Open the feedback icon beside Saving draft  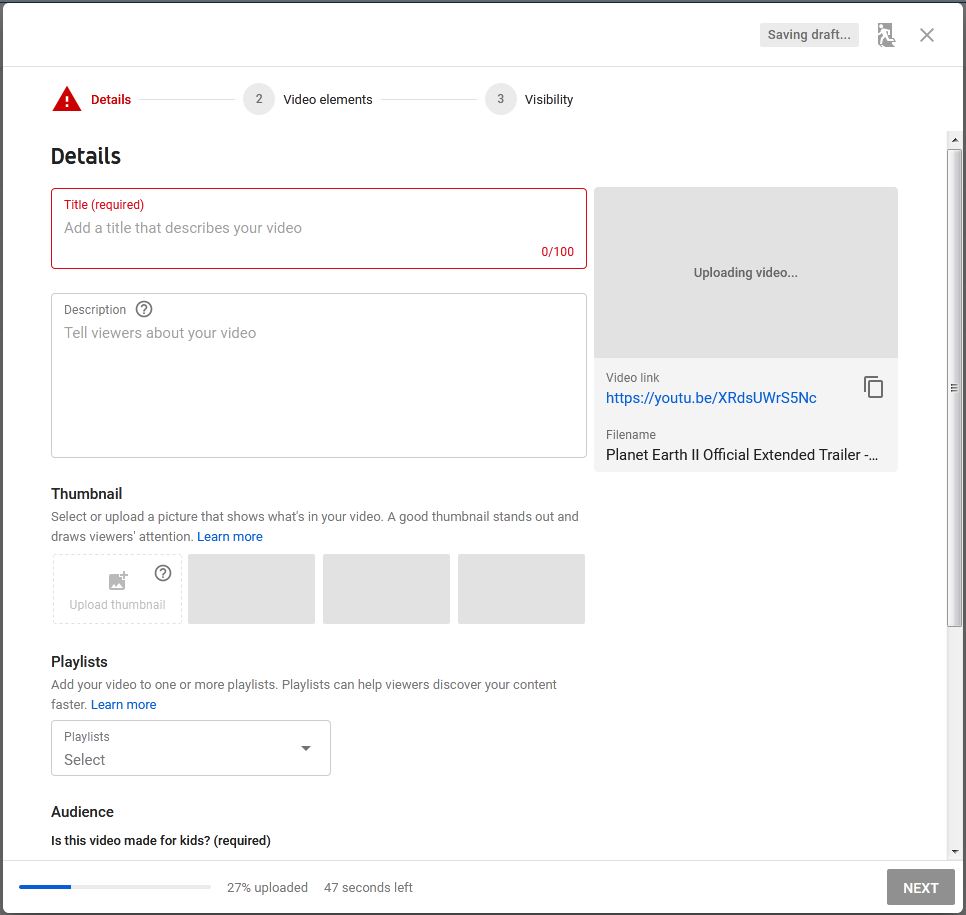pos(886,35)
